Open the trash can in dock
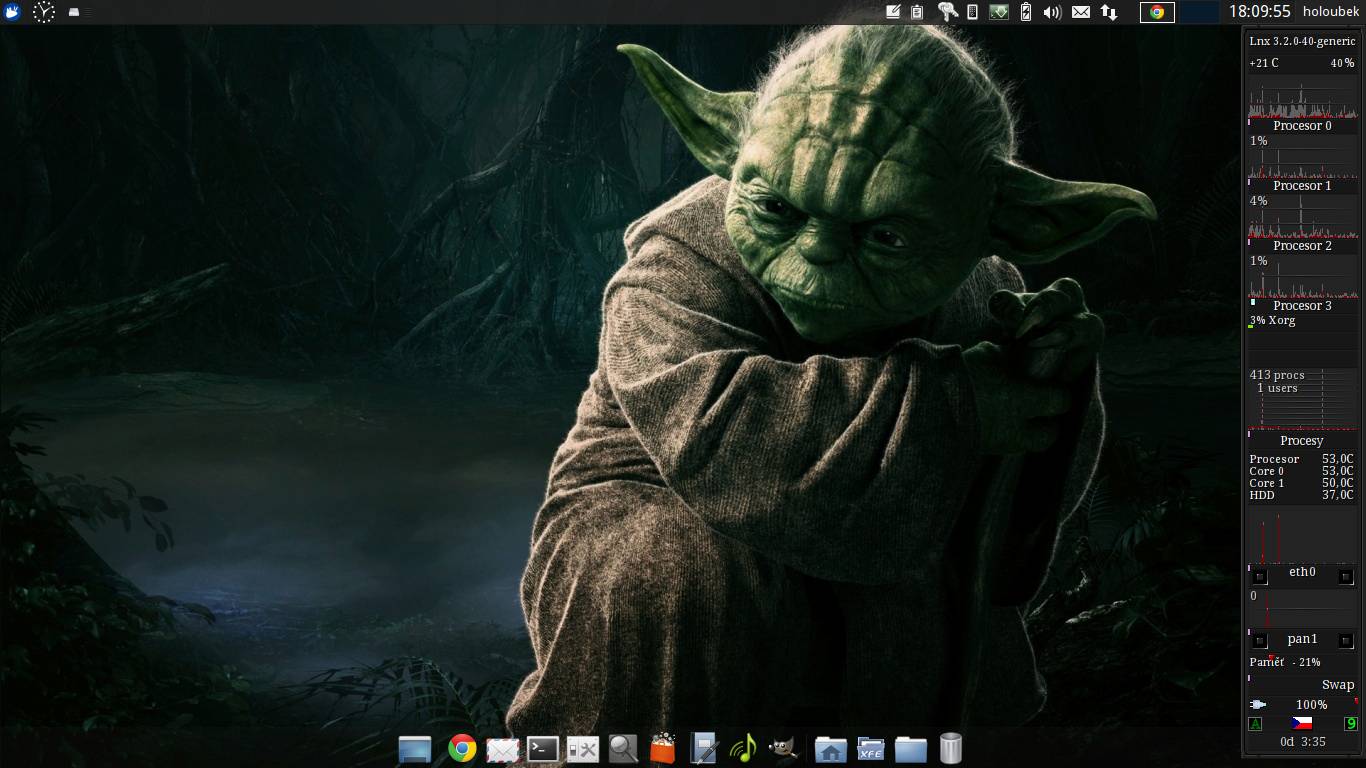 tap(951, 748)
